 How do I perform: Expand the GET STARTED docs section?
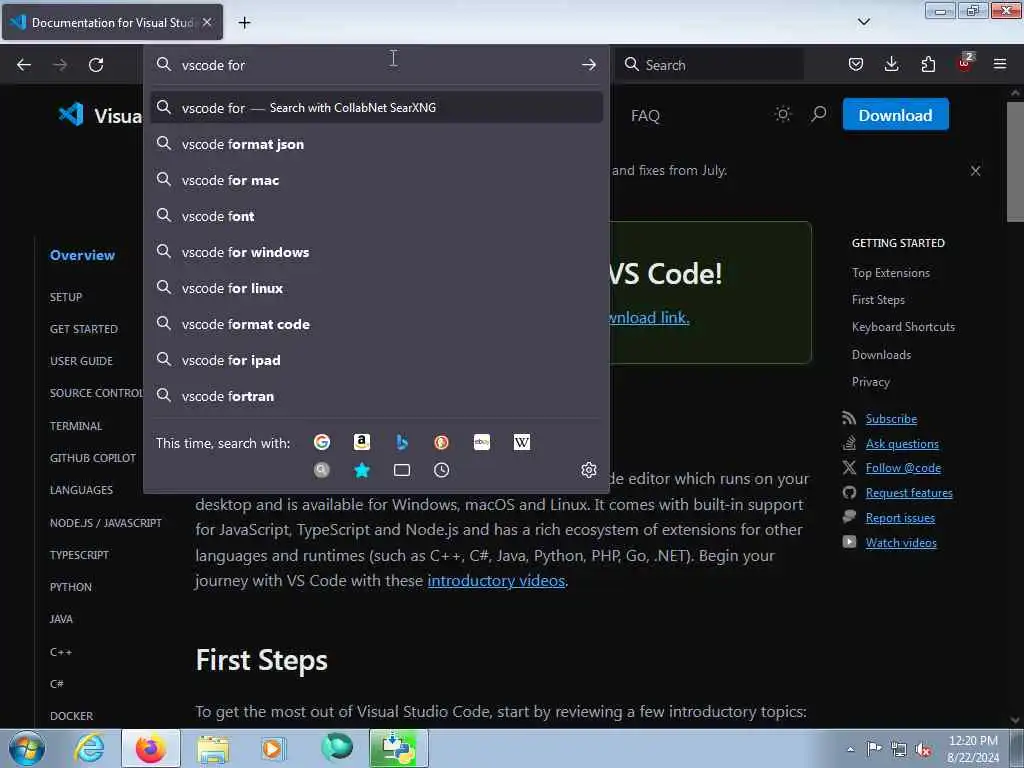[84, 328]
